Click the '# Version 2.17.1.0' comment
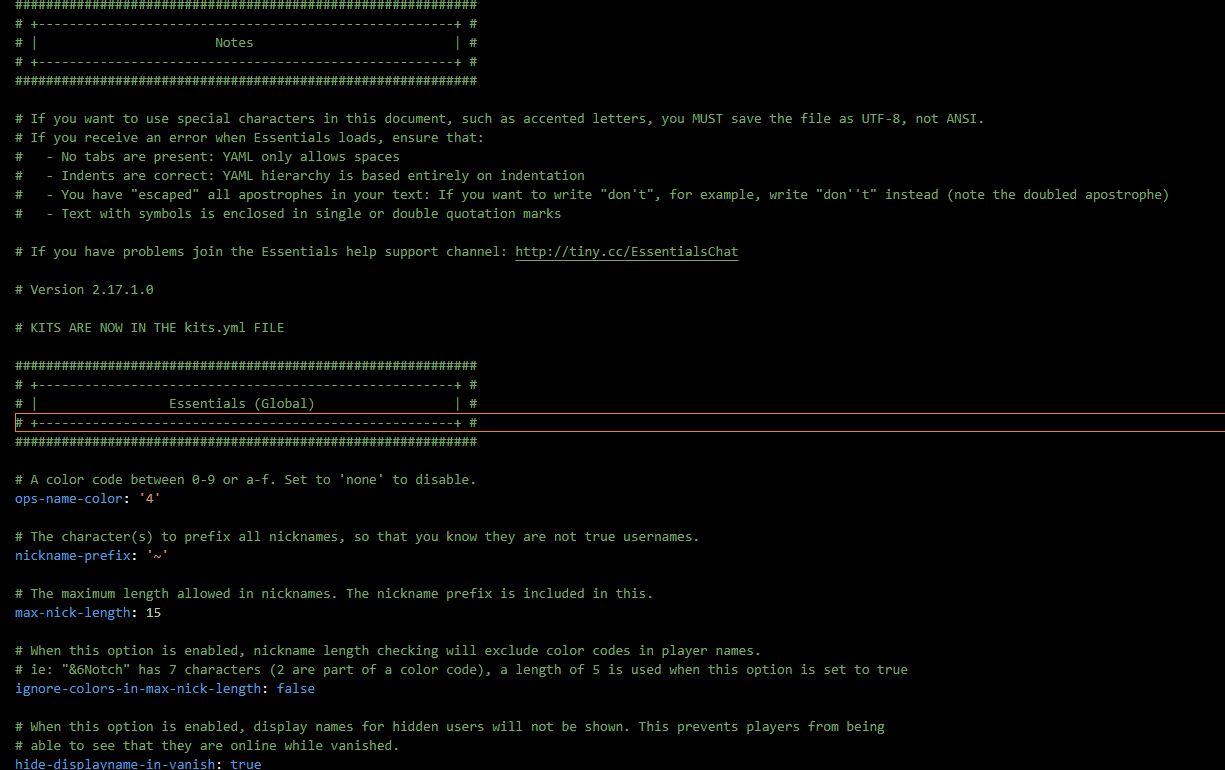The height and width of the screenshot is (770, 1225). 84,290
